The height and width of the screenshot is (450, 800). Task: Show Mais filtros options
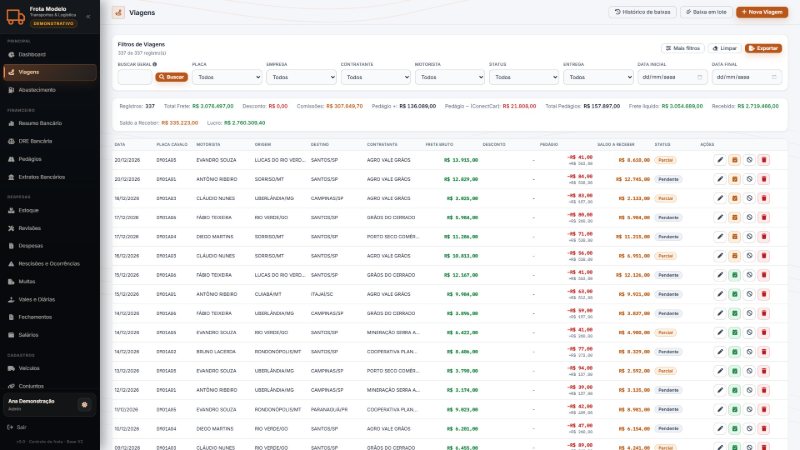[683, 48]
